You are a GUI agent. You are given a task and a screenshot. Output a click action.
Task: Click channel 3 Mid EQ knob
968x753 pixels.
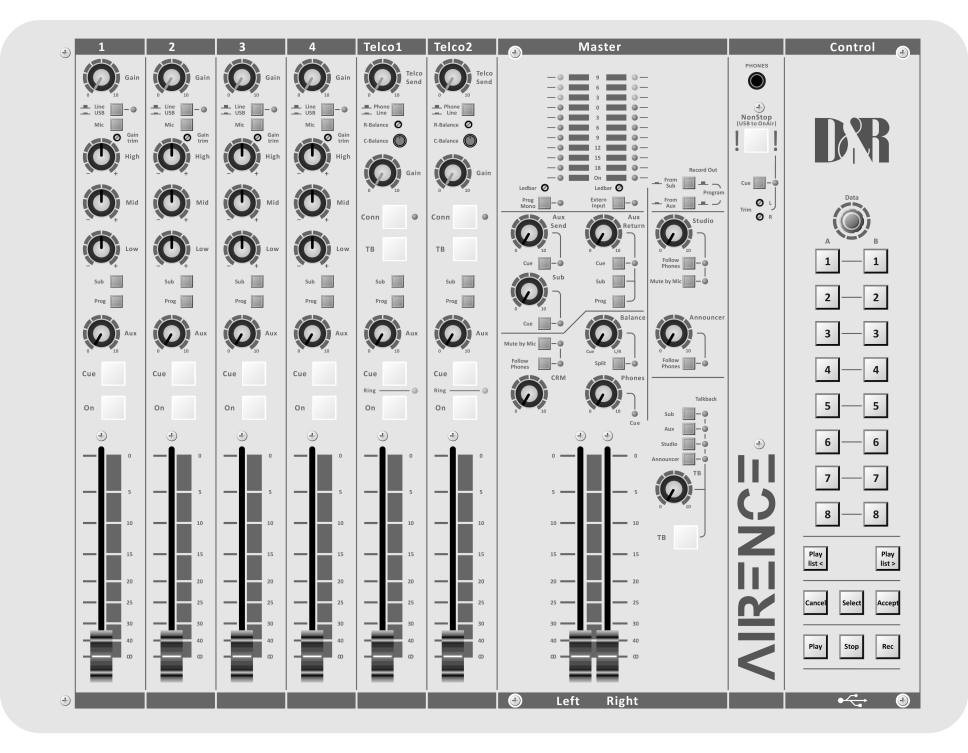coord(242,202)
